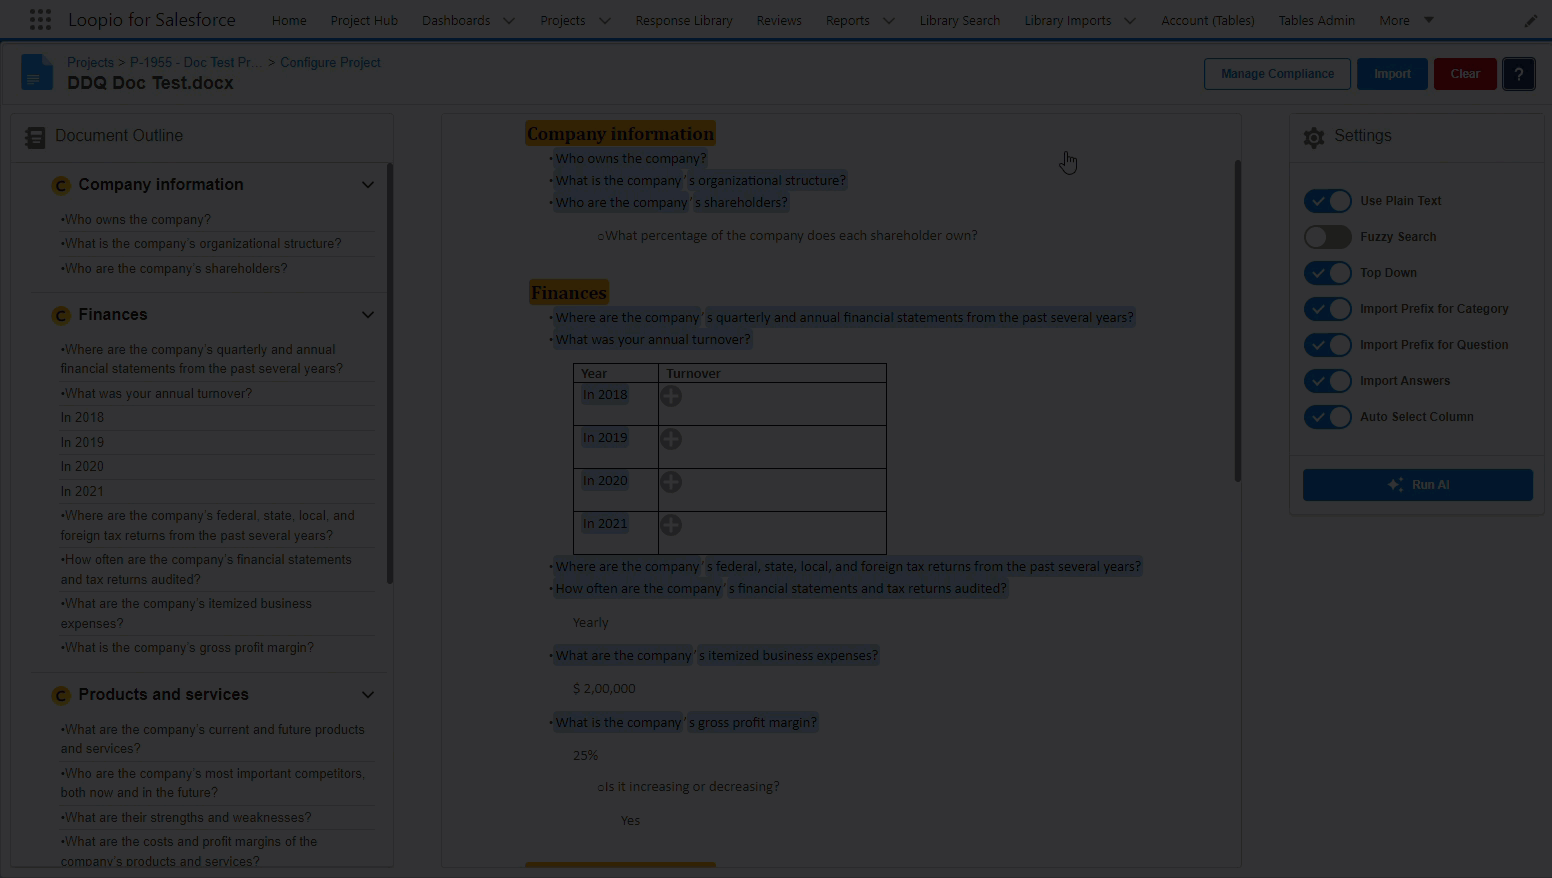Click the highlighted Finances heading in document
The height and width of the screenshot is (878, 1552).
(x=568, y=293)
